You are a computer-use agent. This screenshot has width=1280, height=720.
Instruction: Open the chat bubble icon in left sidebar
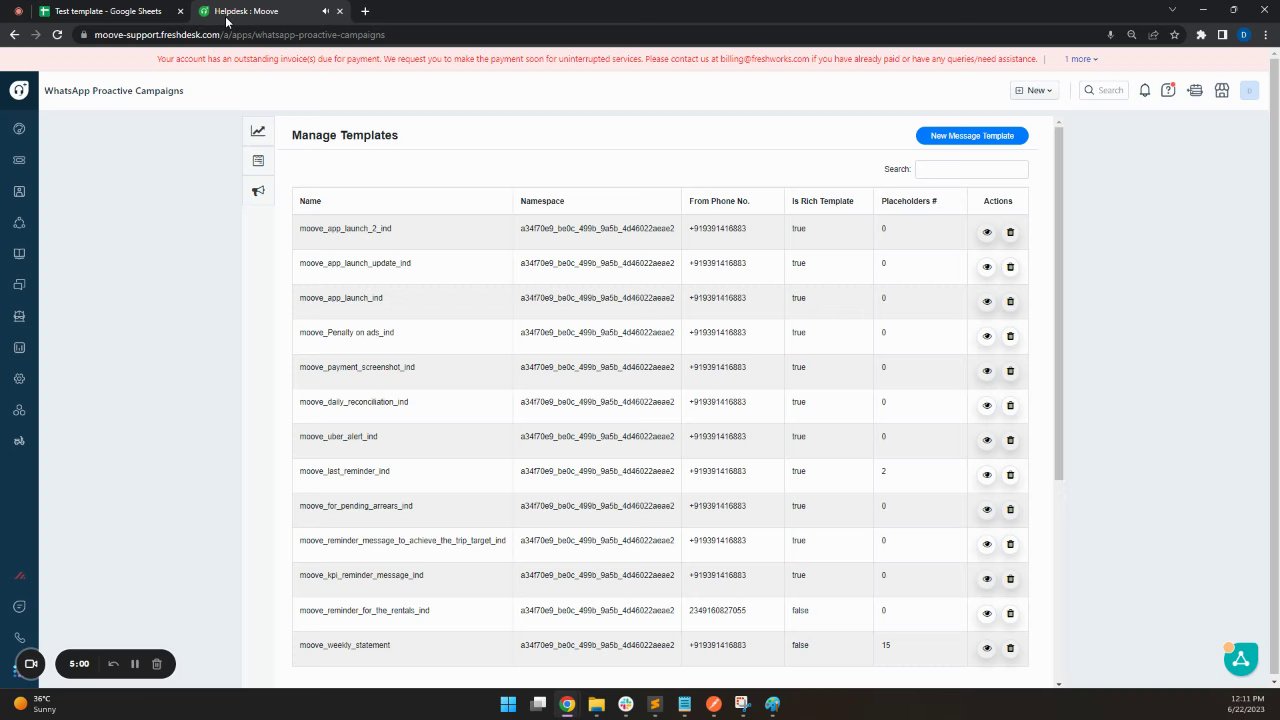pos(19,607)
